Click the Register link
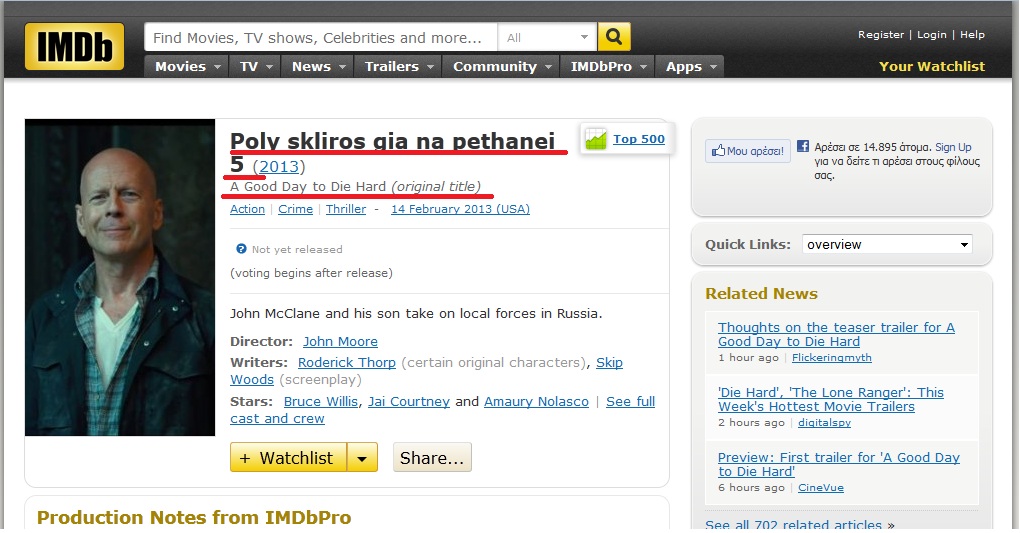Viewport: 1020px width, 533px height. (x=881, y=34)
